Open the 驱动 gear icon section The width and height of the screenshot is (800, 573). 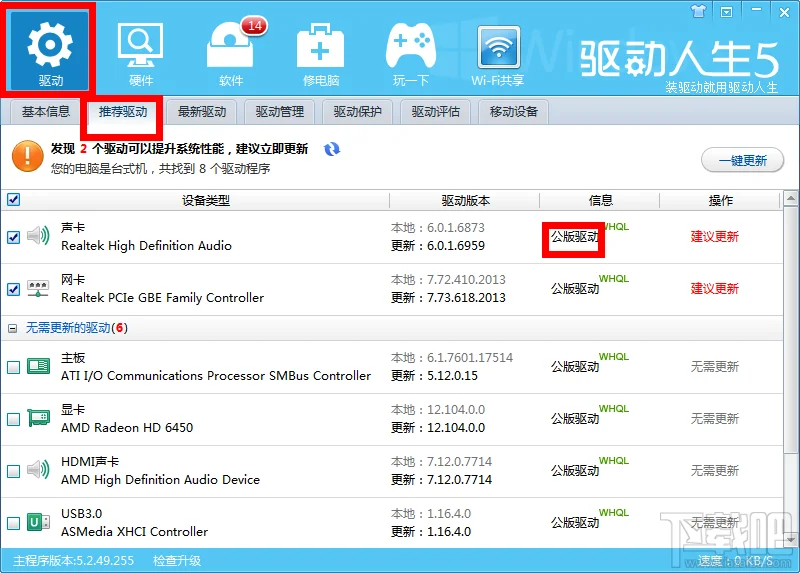[50, 48]
